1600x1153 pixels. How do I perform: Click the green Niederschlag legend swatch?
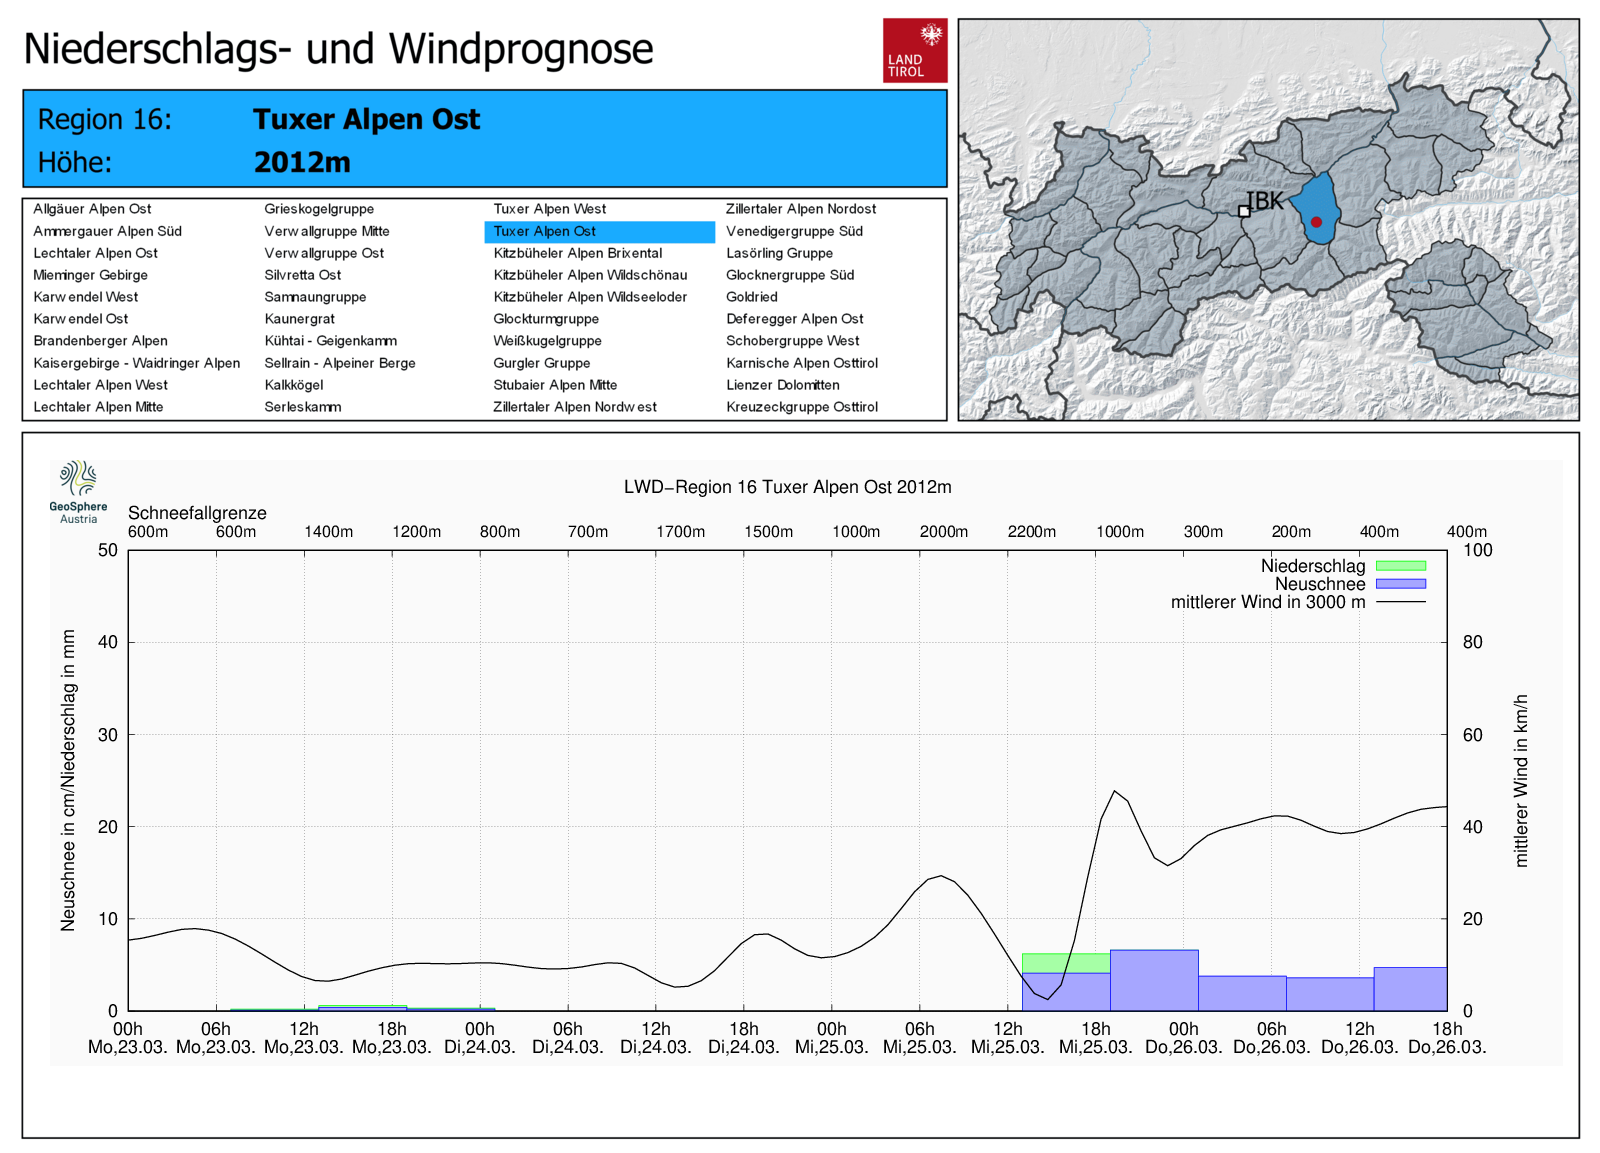(x=1400, y=566)
